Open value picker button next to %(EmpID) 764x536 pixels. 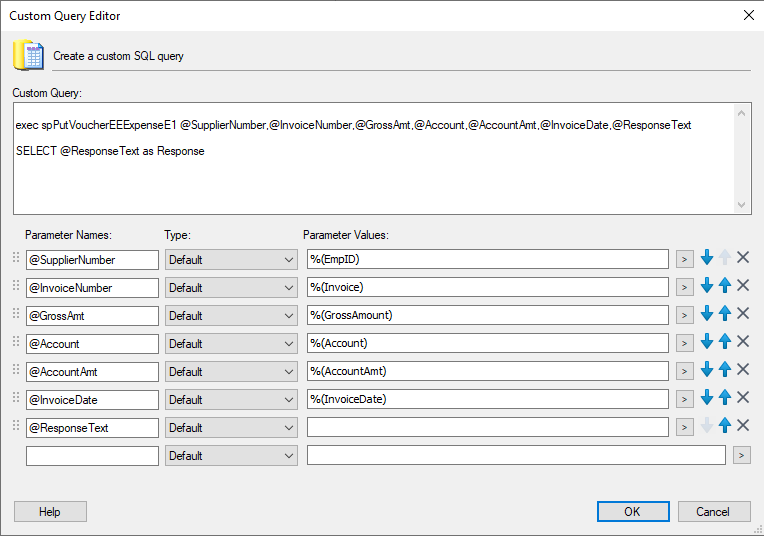(684, 259)
